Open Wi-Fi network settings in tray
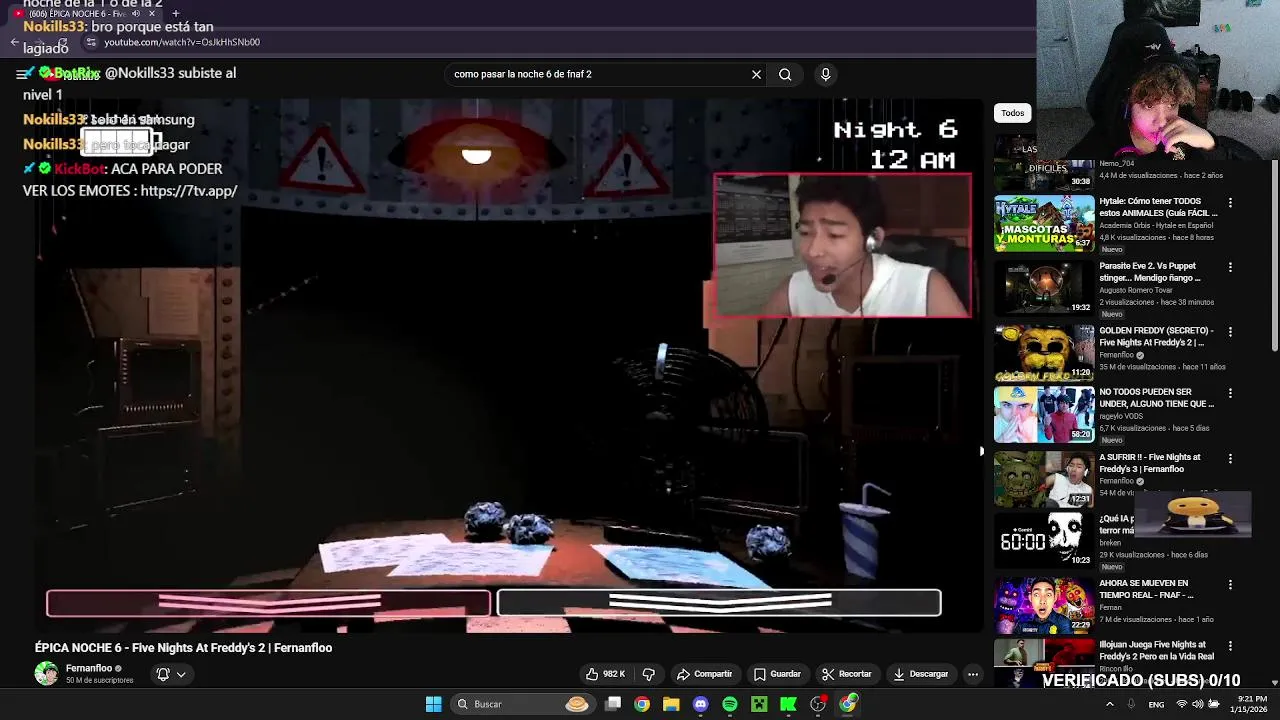 point(1181,704)
